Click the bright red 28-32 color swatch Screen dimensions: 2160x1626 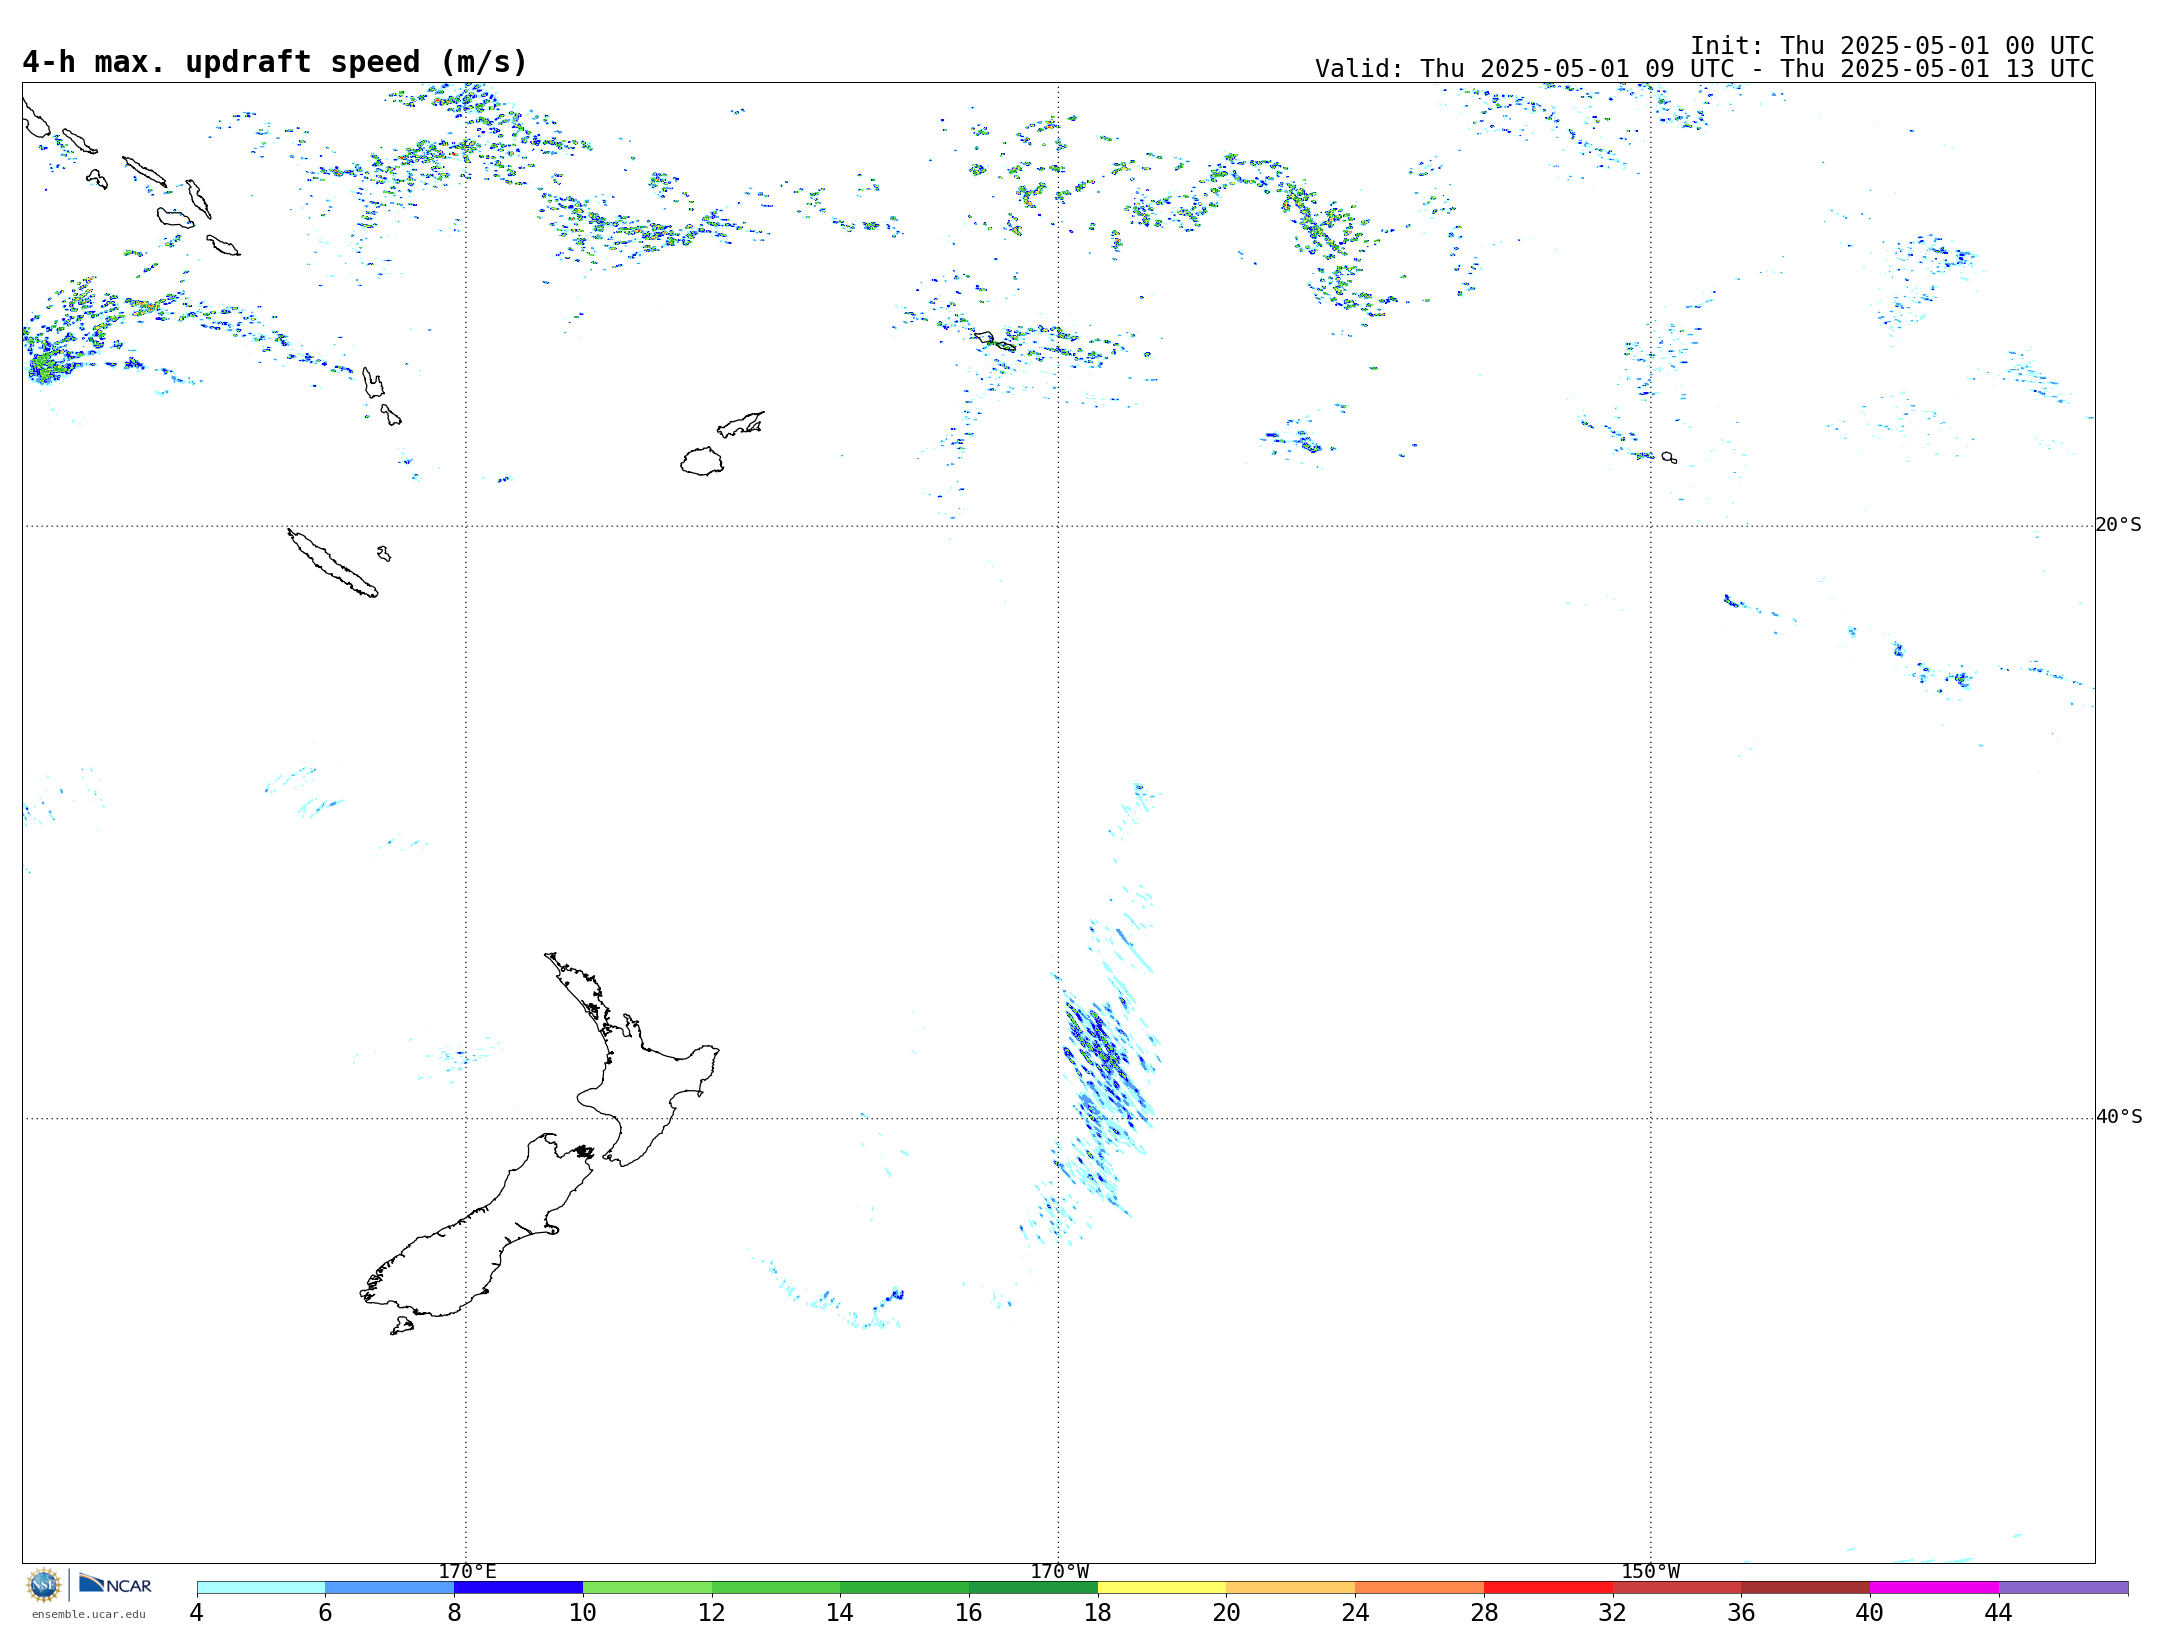[x=1548, y=1588]
